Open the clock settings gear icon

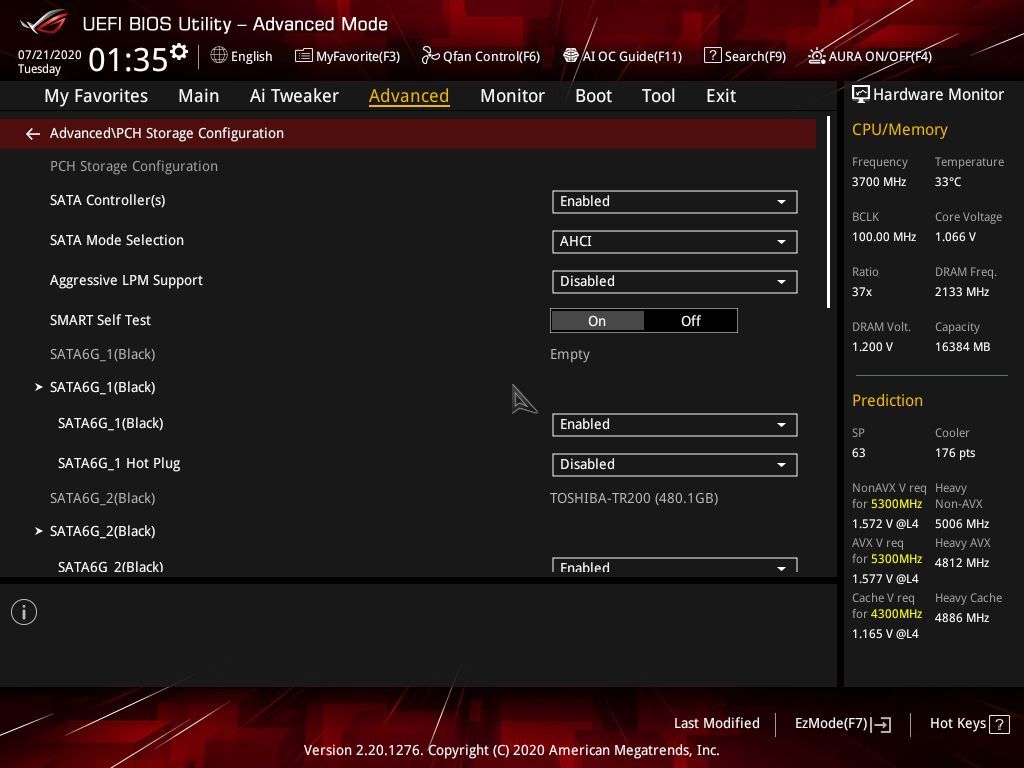pyautogui.click(x=179, y=52)
